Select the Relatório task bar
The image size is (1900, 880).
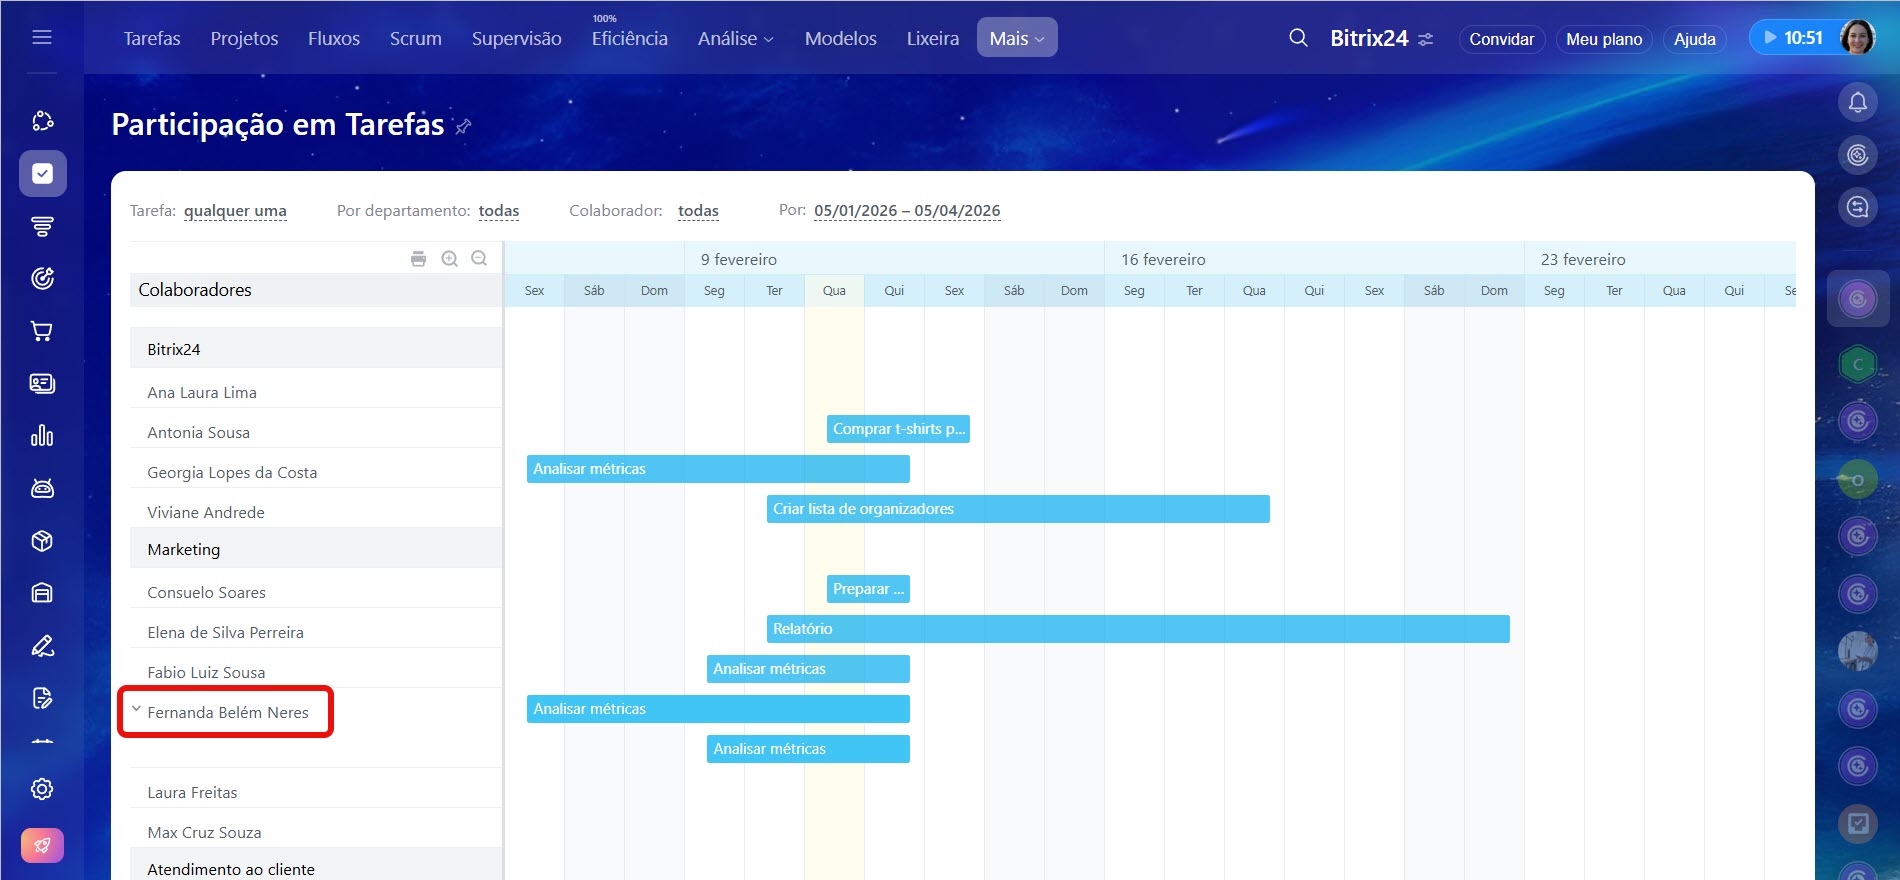(x=1137, y=629)
